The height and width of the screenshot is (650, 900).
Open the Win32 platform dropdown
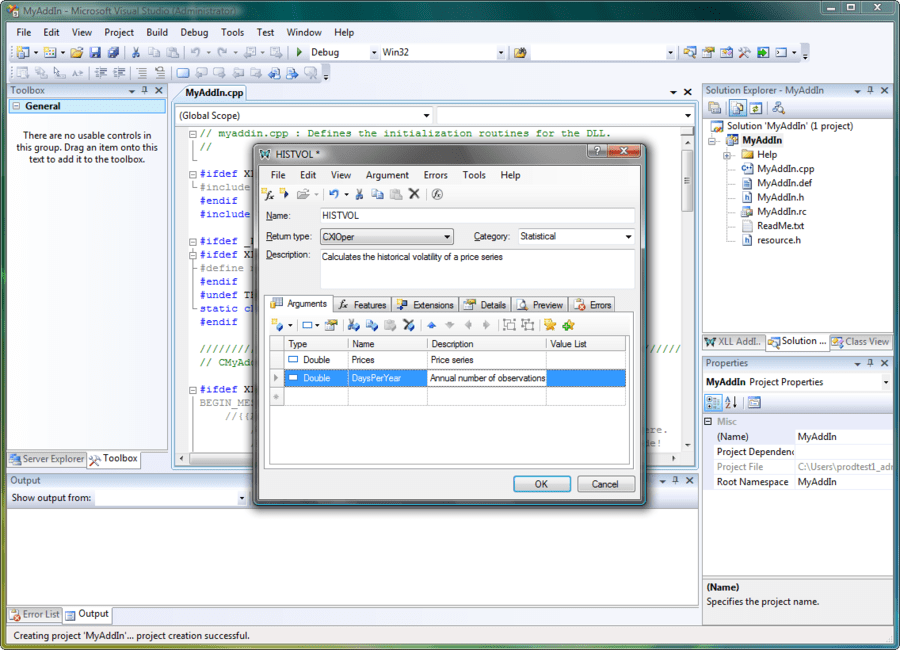coord(502,52)
